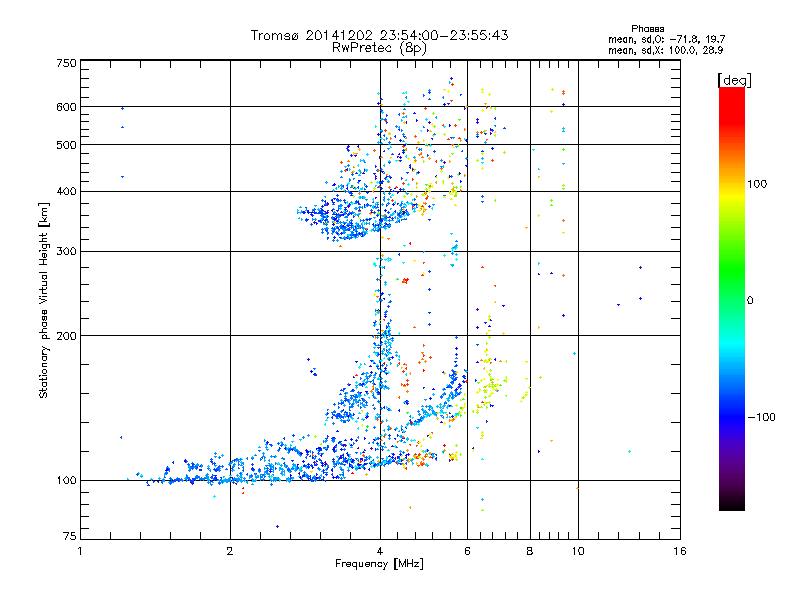Viewport: 800px width, 600px height.
Task: Click the frequency axis tick label "4"
Action: [380, 551]
